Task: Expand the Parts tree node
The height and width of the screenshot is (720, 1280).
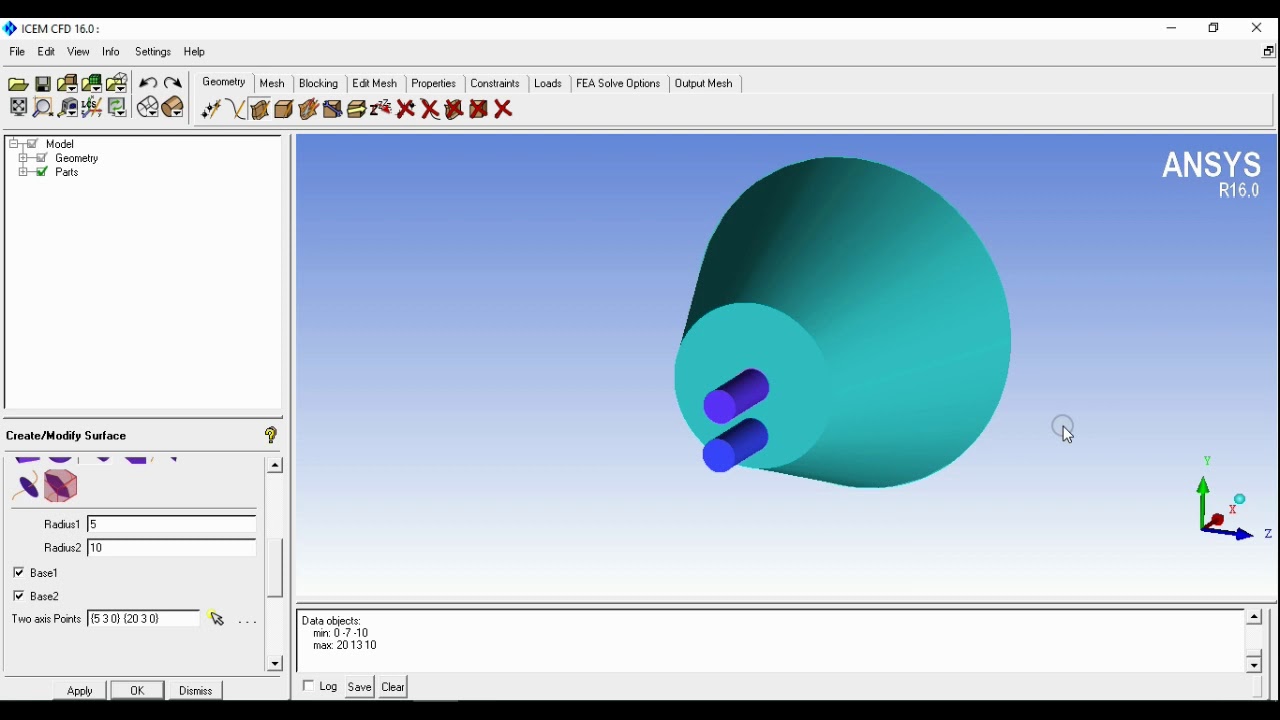Action: click(x=23, y=172)
